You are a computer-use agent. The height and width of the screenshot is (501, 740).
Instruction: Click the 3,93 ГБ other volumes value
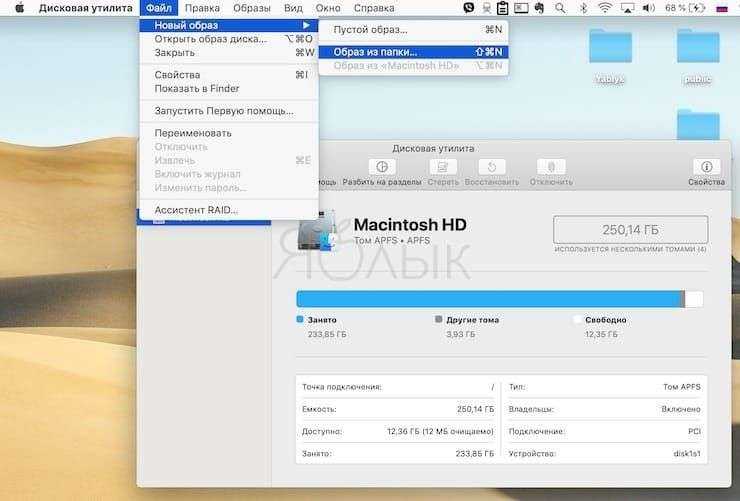(460, 334)
